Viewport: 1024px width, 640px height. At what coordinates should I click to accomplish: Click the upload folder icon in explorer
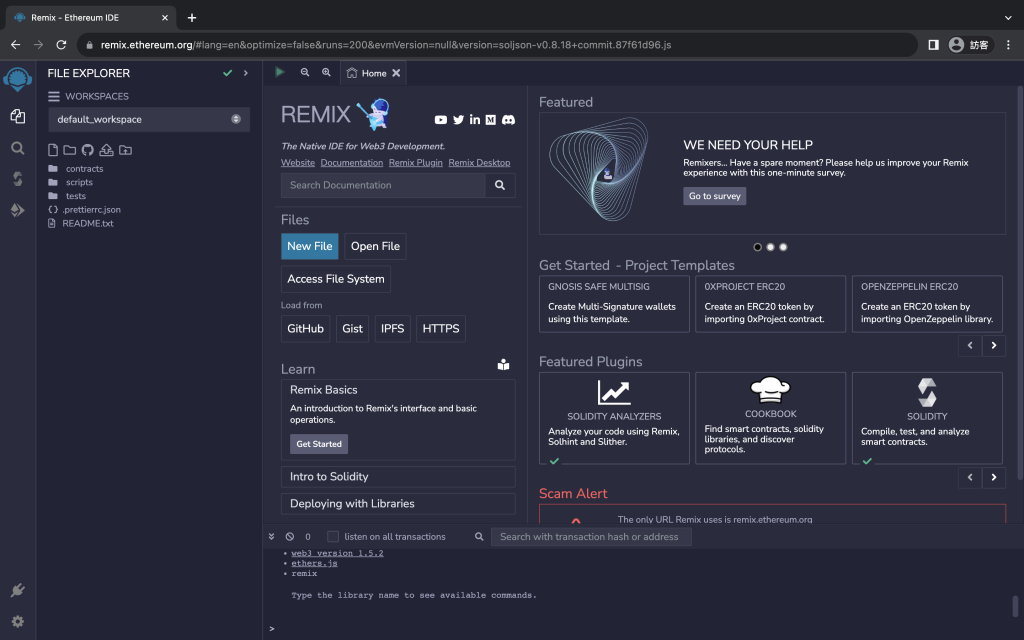[125, 150]
